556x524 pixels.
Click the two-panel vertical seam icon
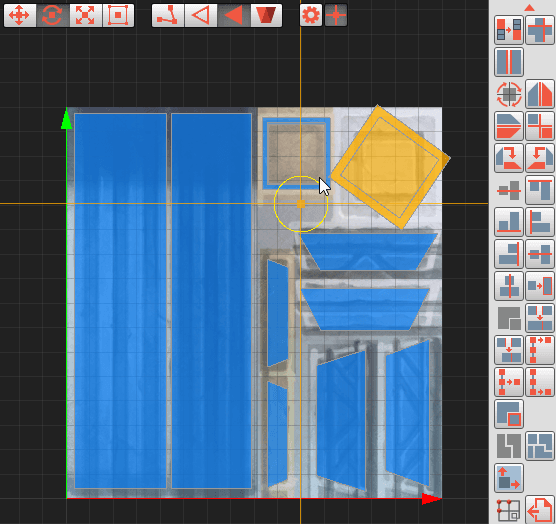click(509, 62)
